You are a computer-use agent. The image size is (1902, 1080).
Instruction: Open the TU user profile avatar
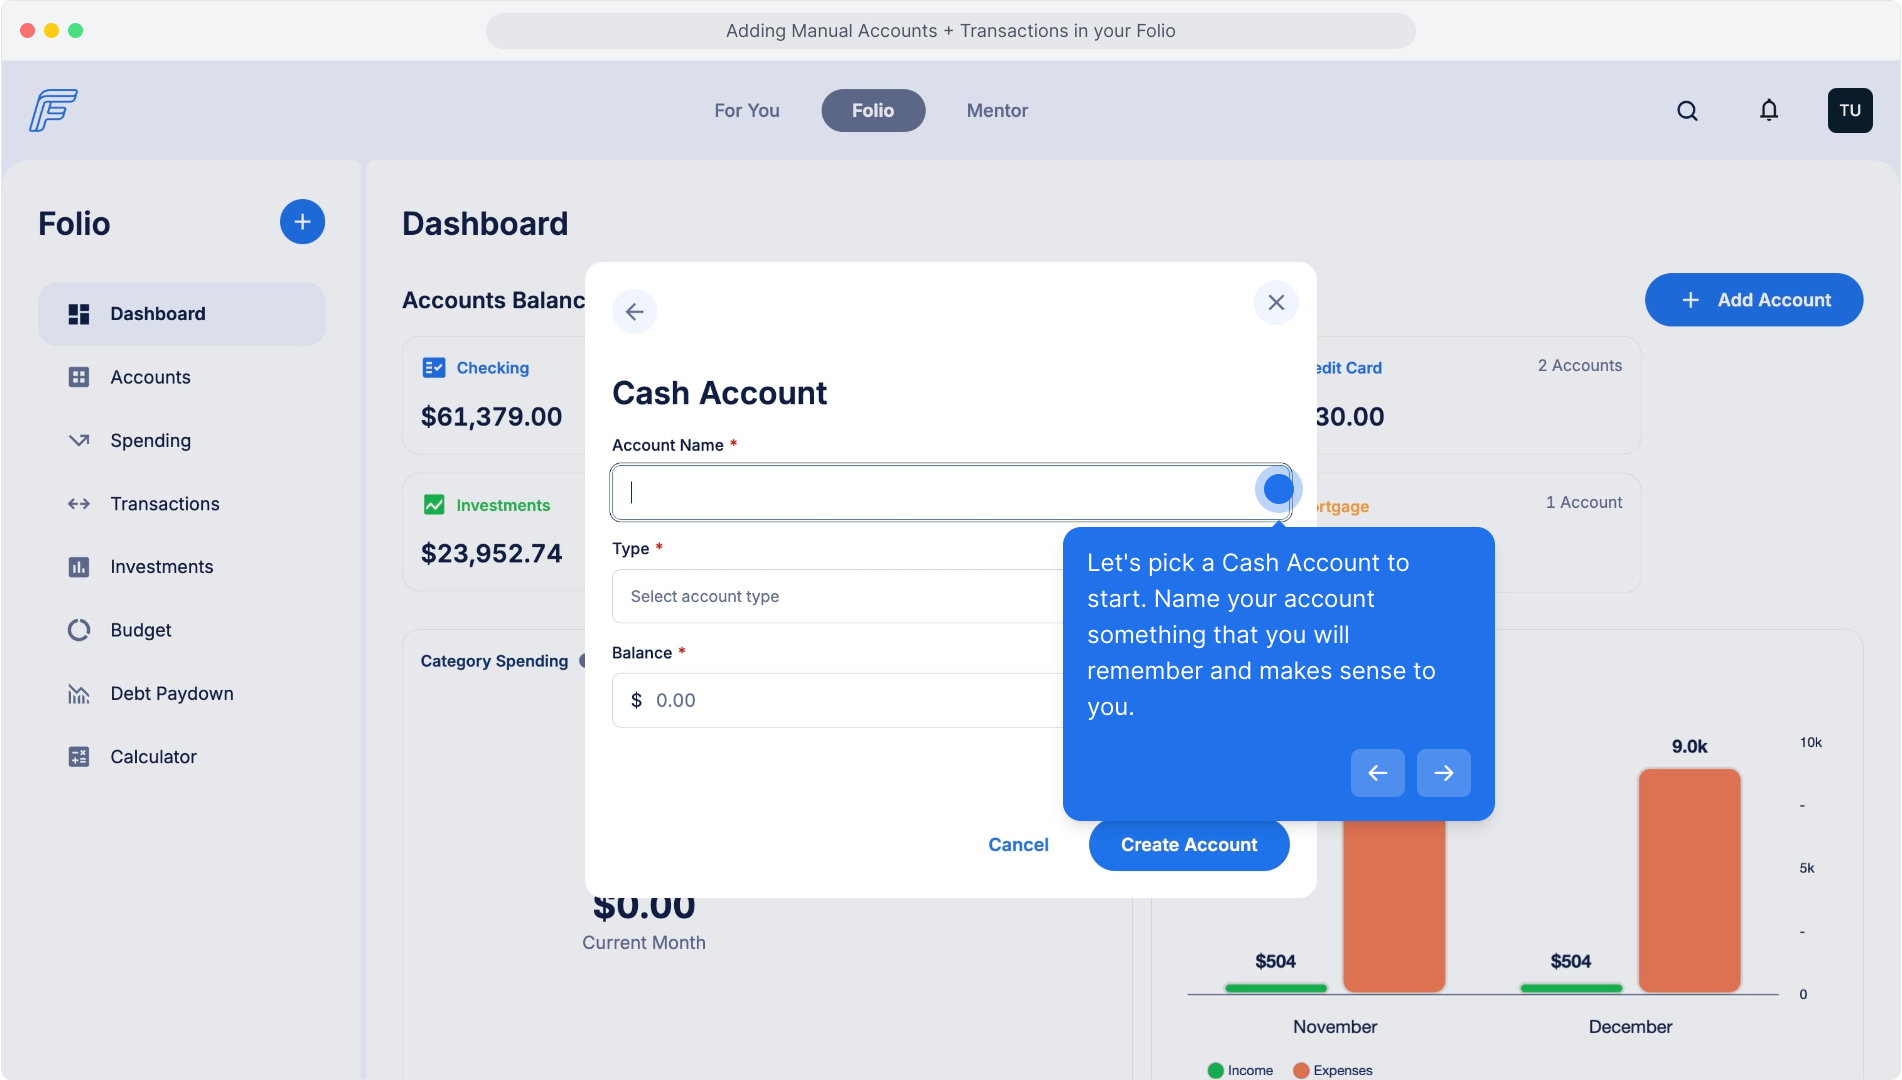(x=1850, y=111)
